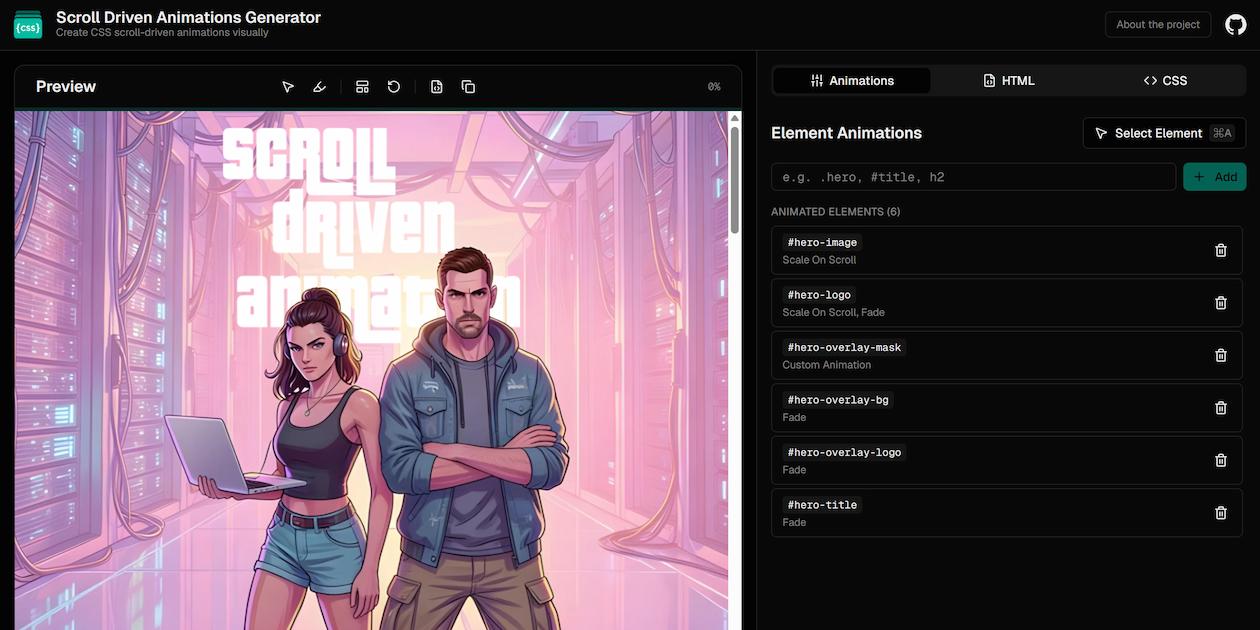Select the #hero-overlay-bg Fade row
This screenshot has height=630, width=1260.
(x=1006, y=408)
